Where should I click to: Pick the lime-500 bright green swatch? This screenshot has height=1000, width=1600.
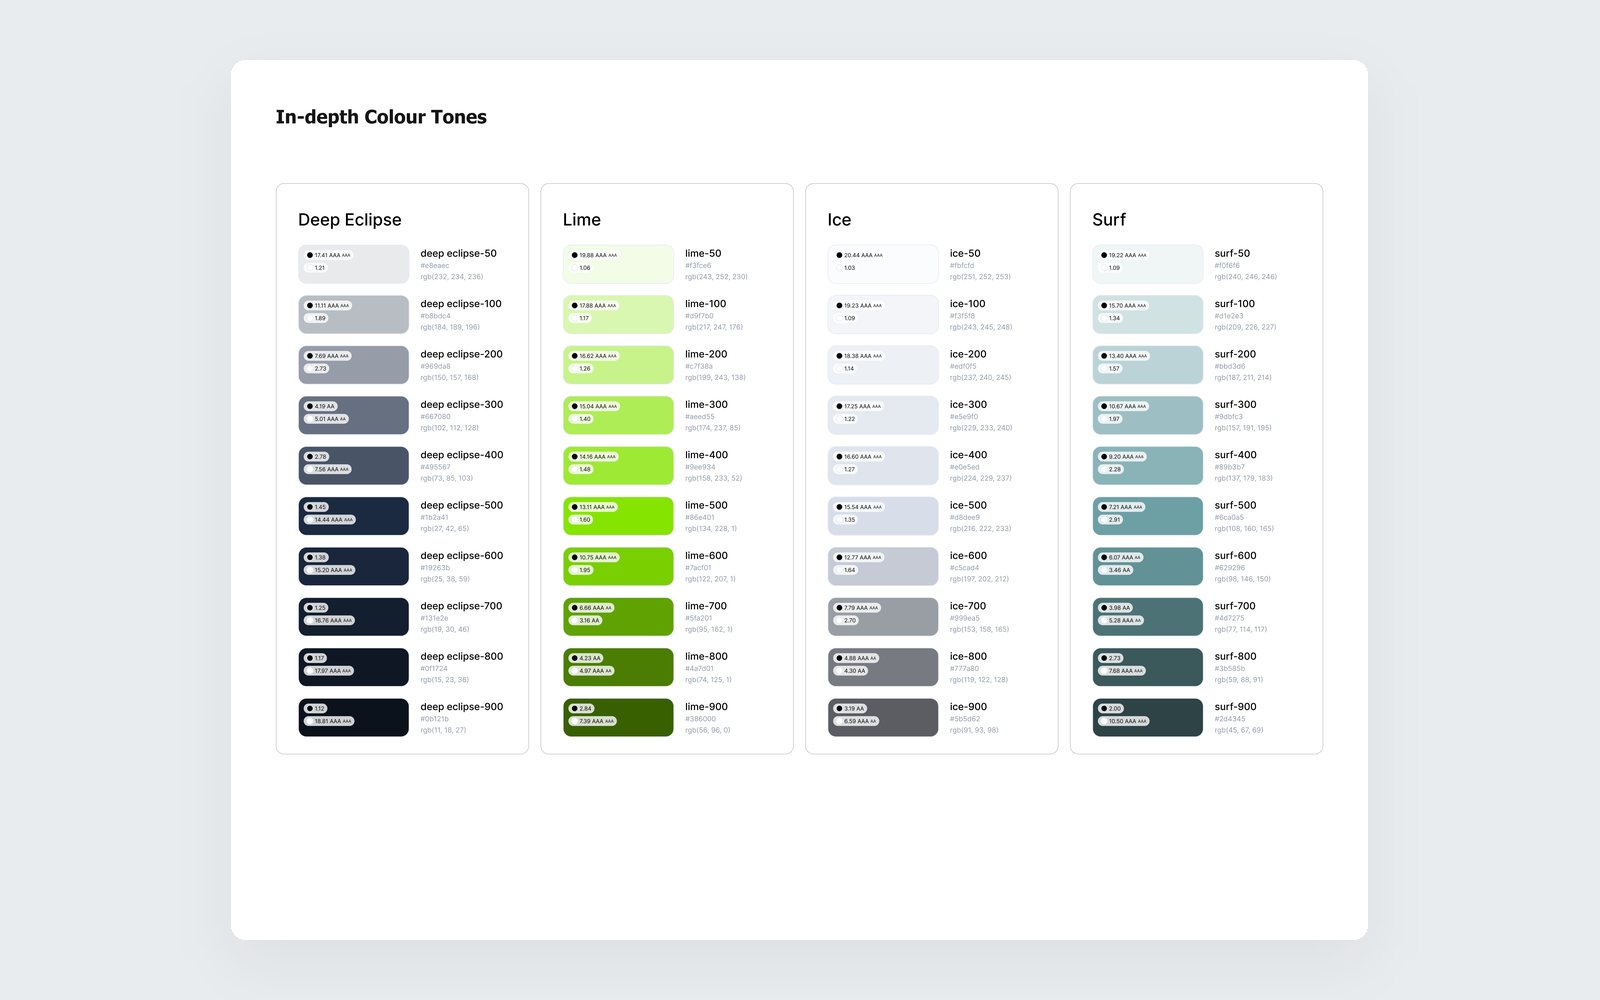(x=618, y=516)
